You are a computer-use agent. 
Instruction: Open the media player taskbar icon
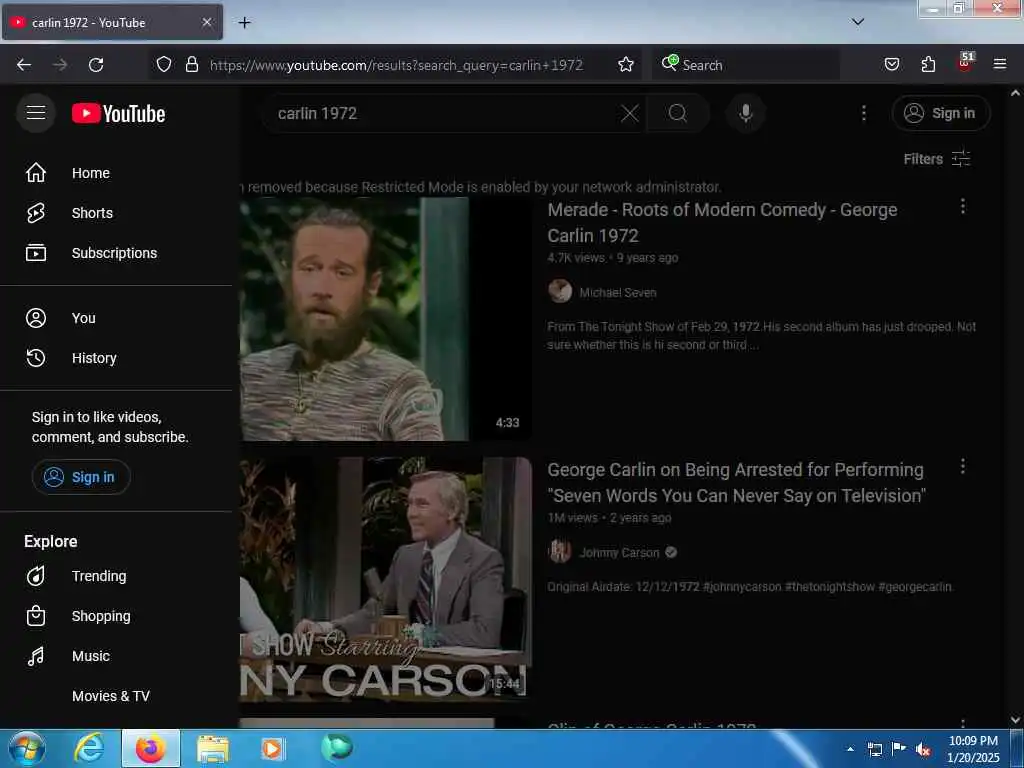272,749
